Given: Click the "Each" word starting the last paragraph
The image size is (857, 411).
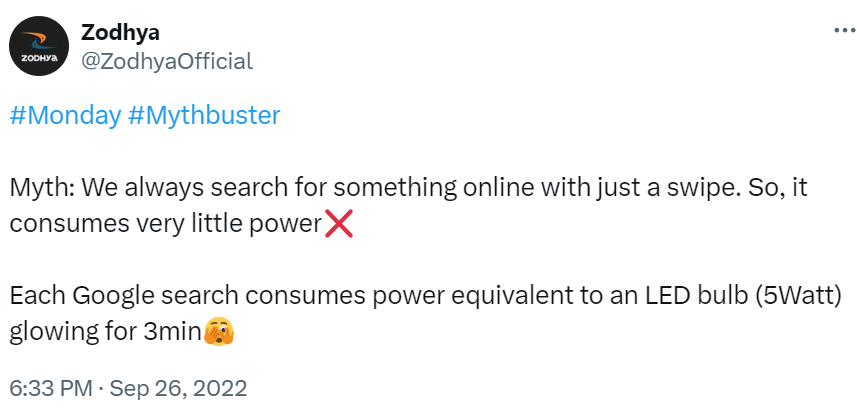Looking at the screenshot, I should point(37,296).
